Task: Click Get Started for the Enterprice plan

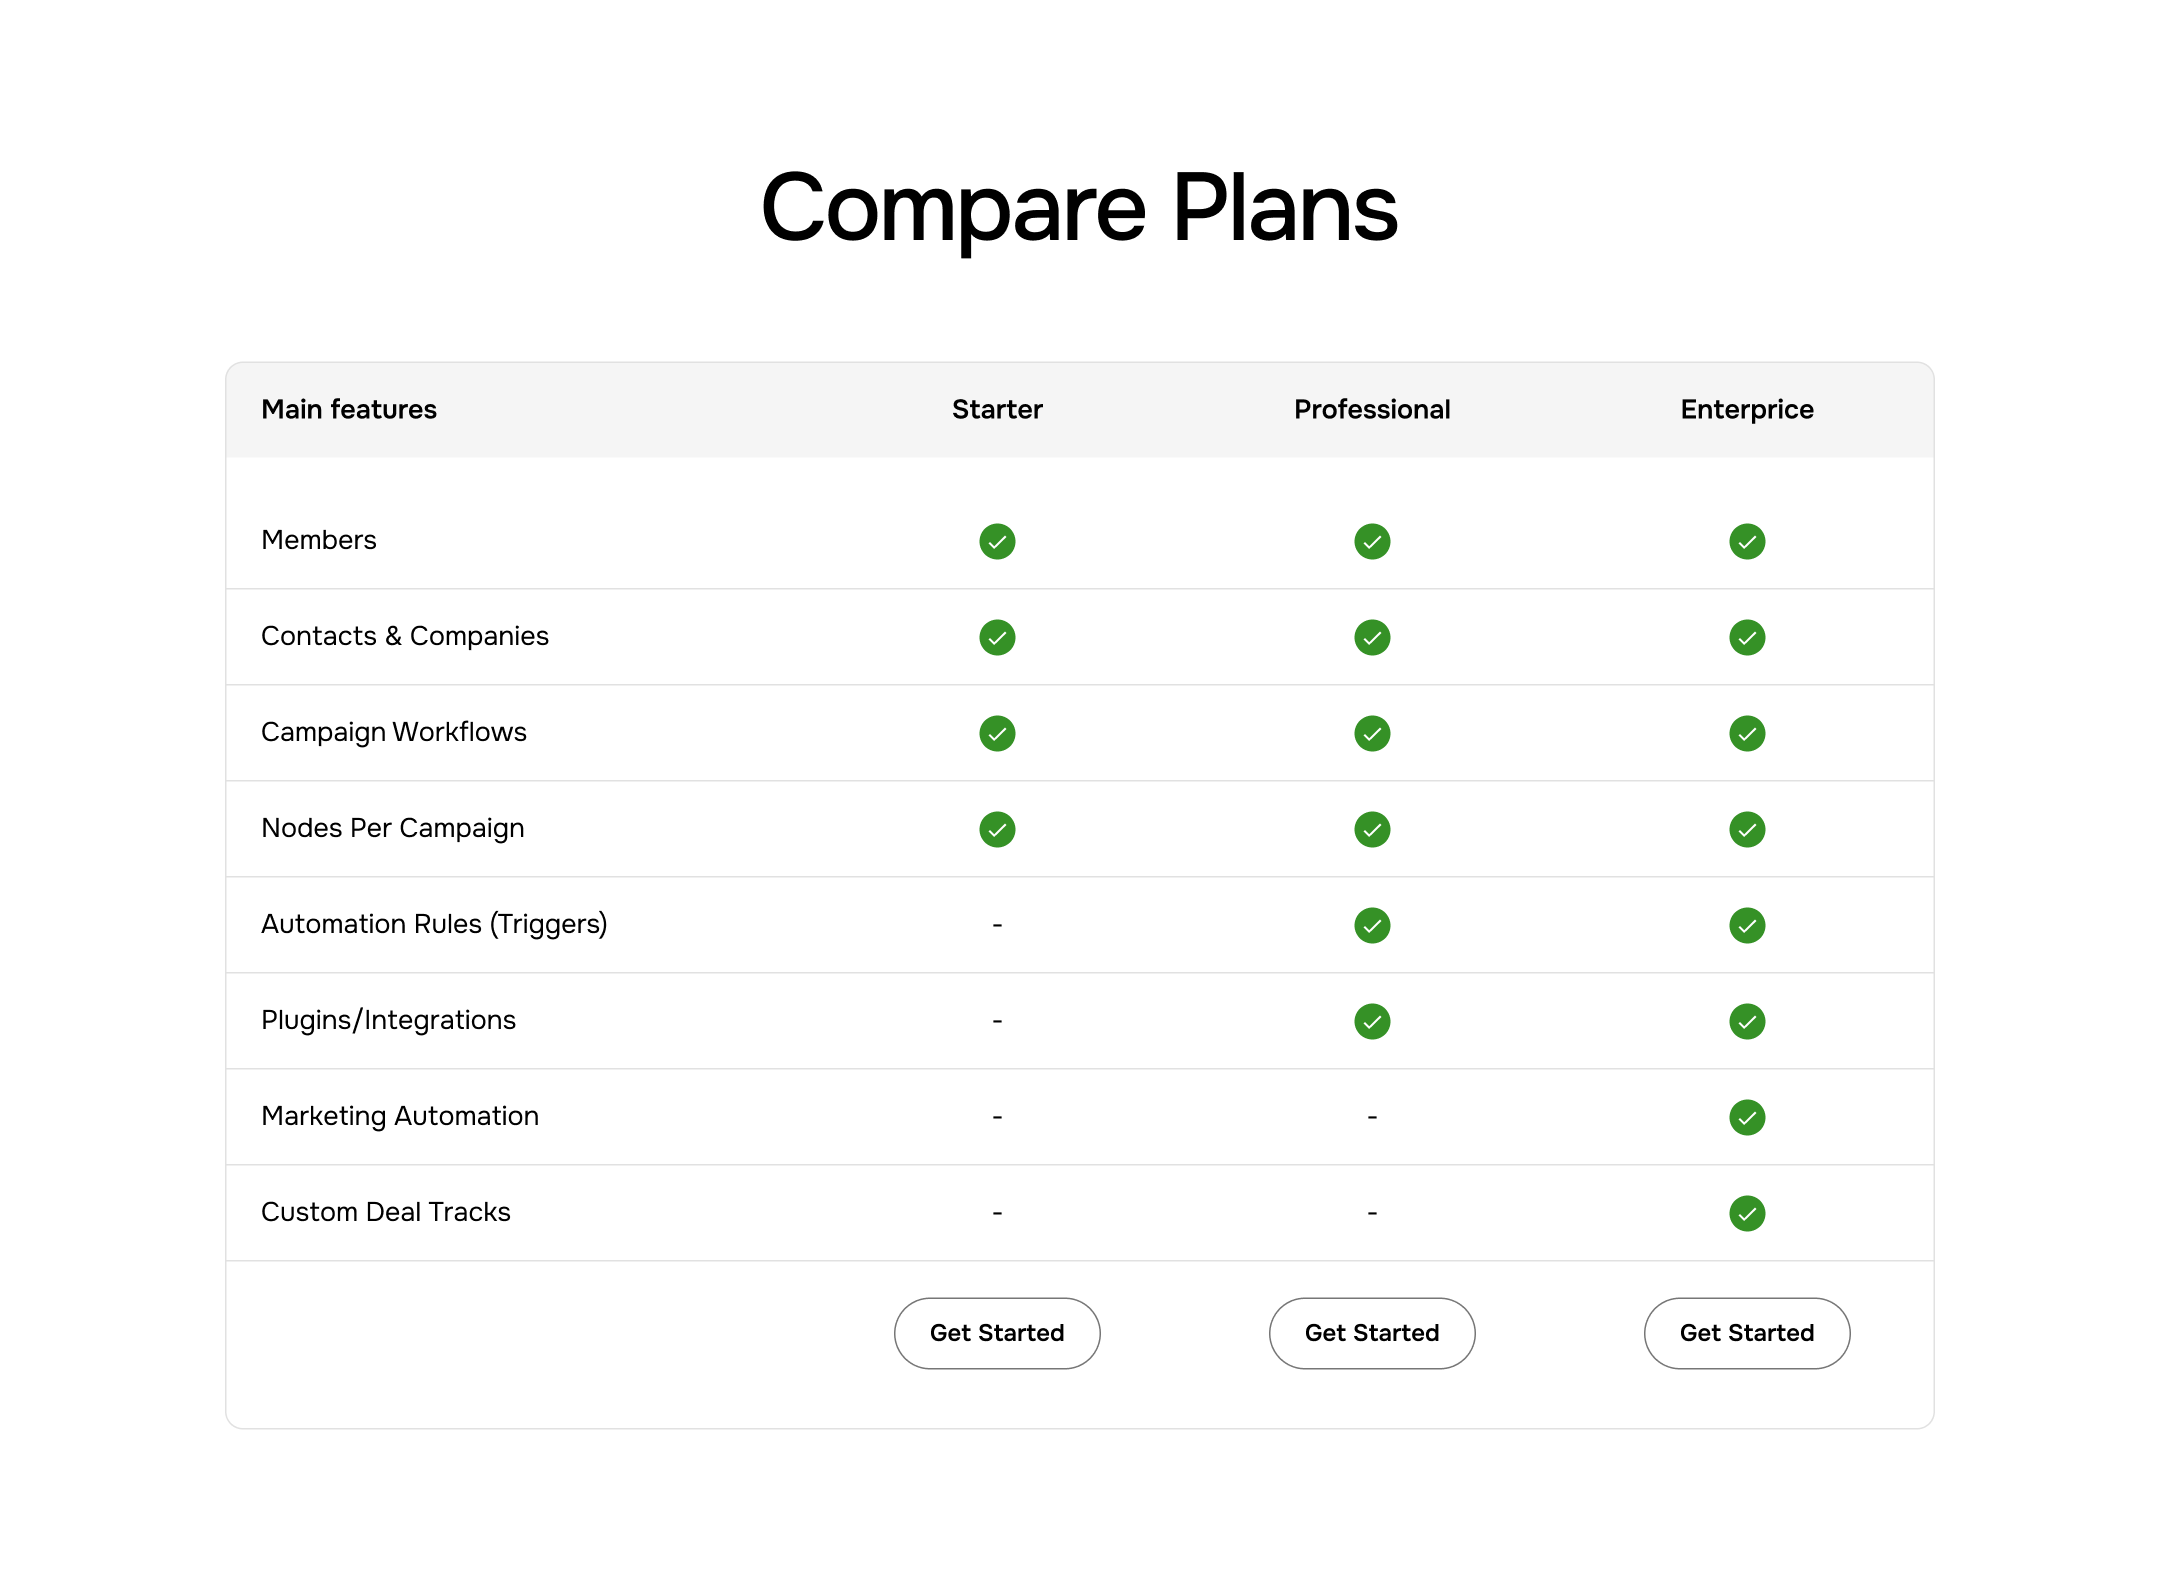Action: 1746,1333
